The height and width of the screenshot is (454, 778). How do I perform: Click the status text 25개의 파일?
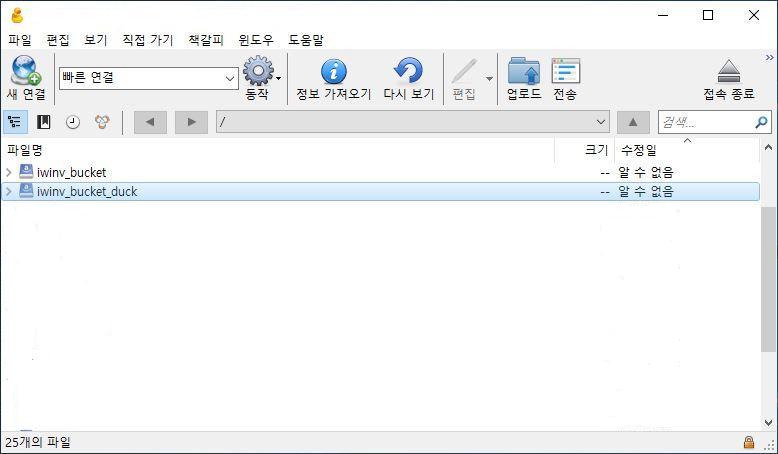pos(38,442)
